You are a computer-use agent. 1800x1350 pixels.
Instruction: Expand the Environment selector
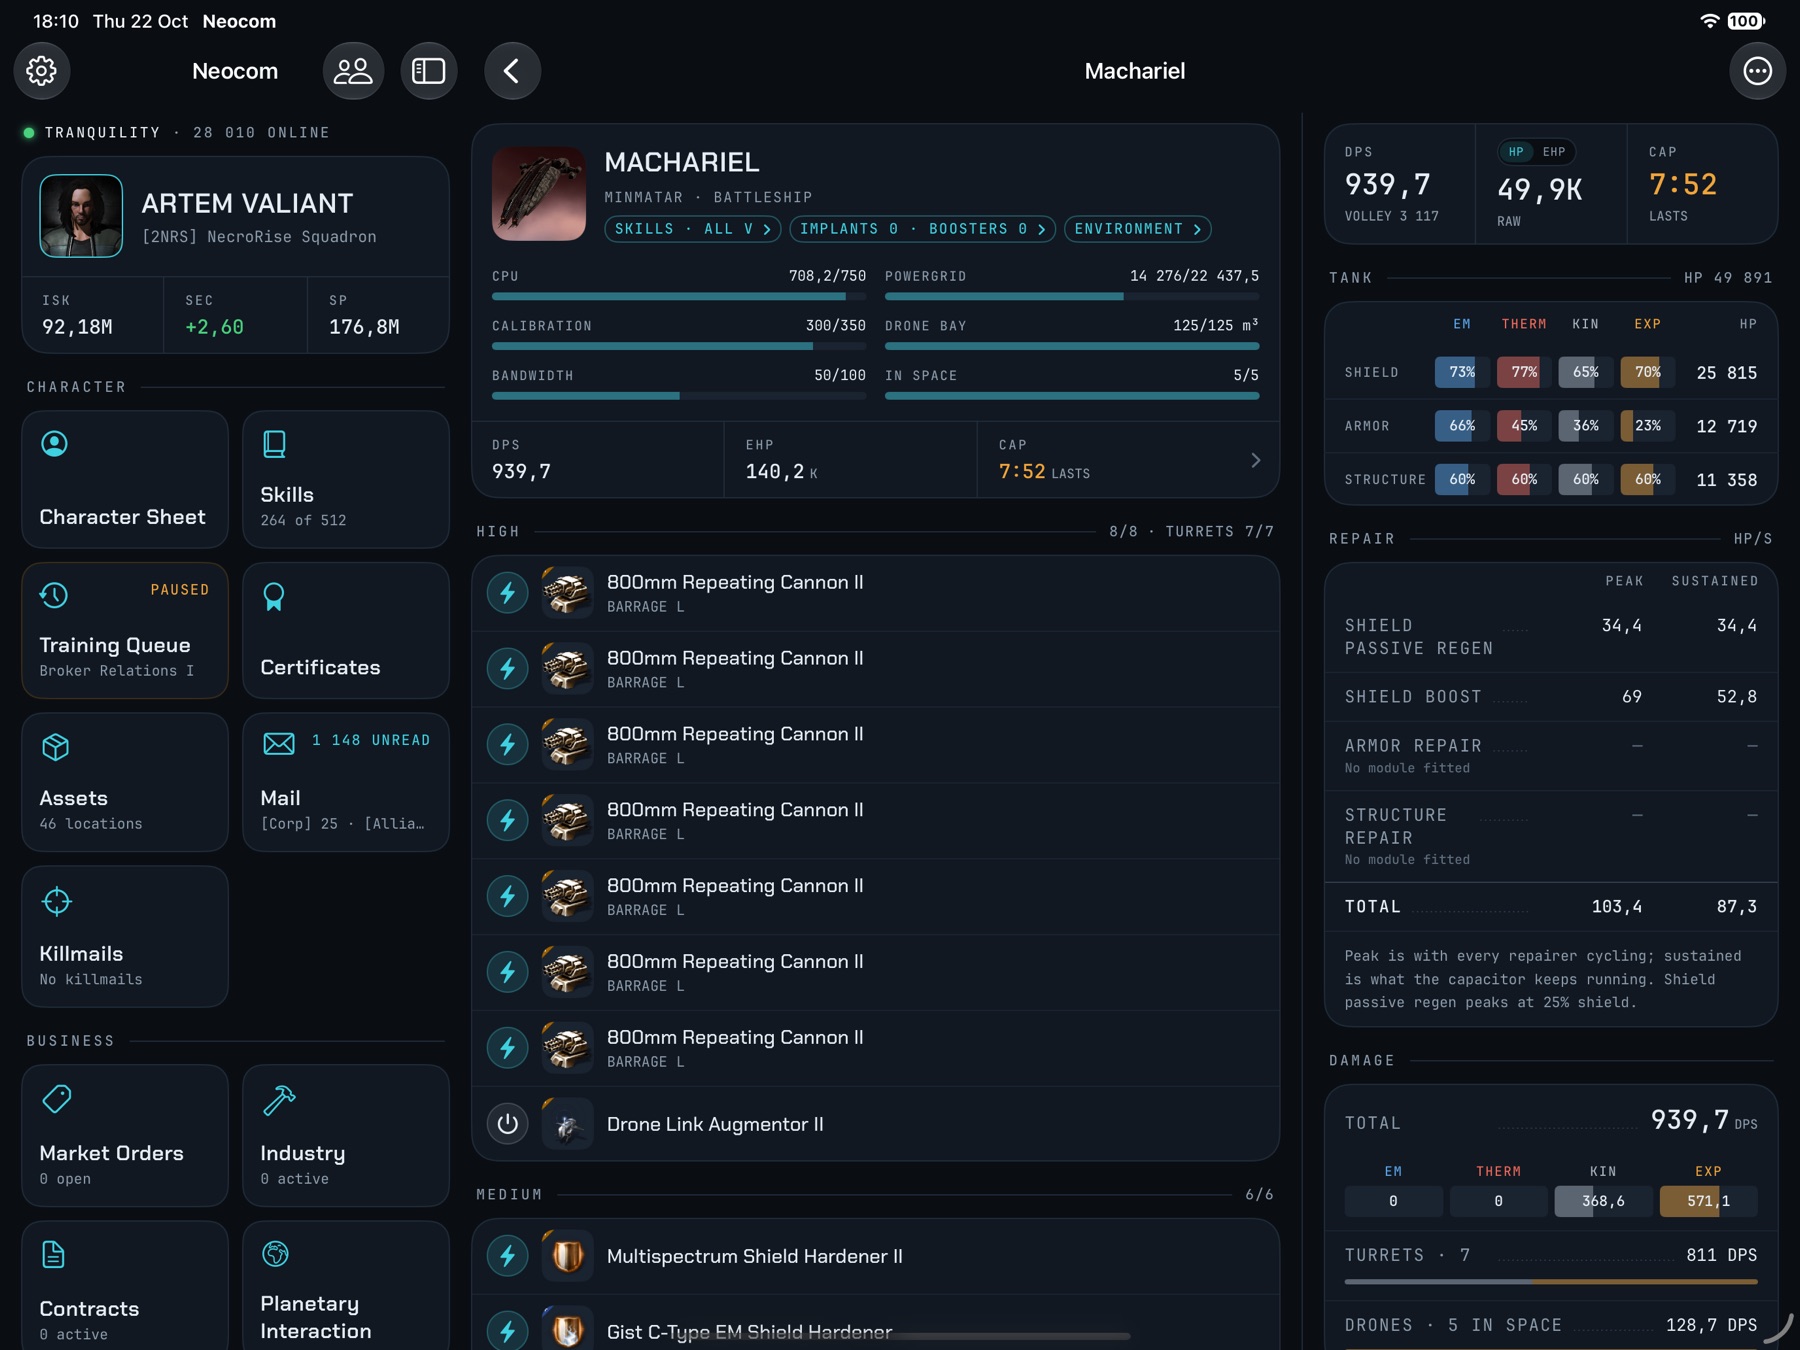(x=1138, y=229)
